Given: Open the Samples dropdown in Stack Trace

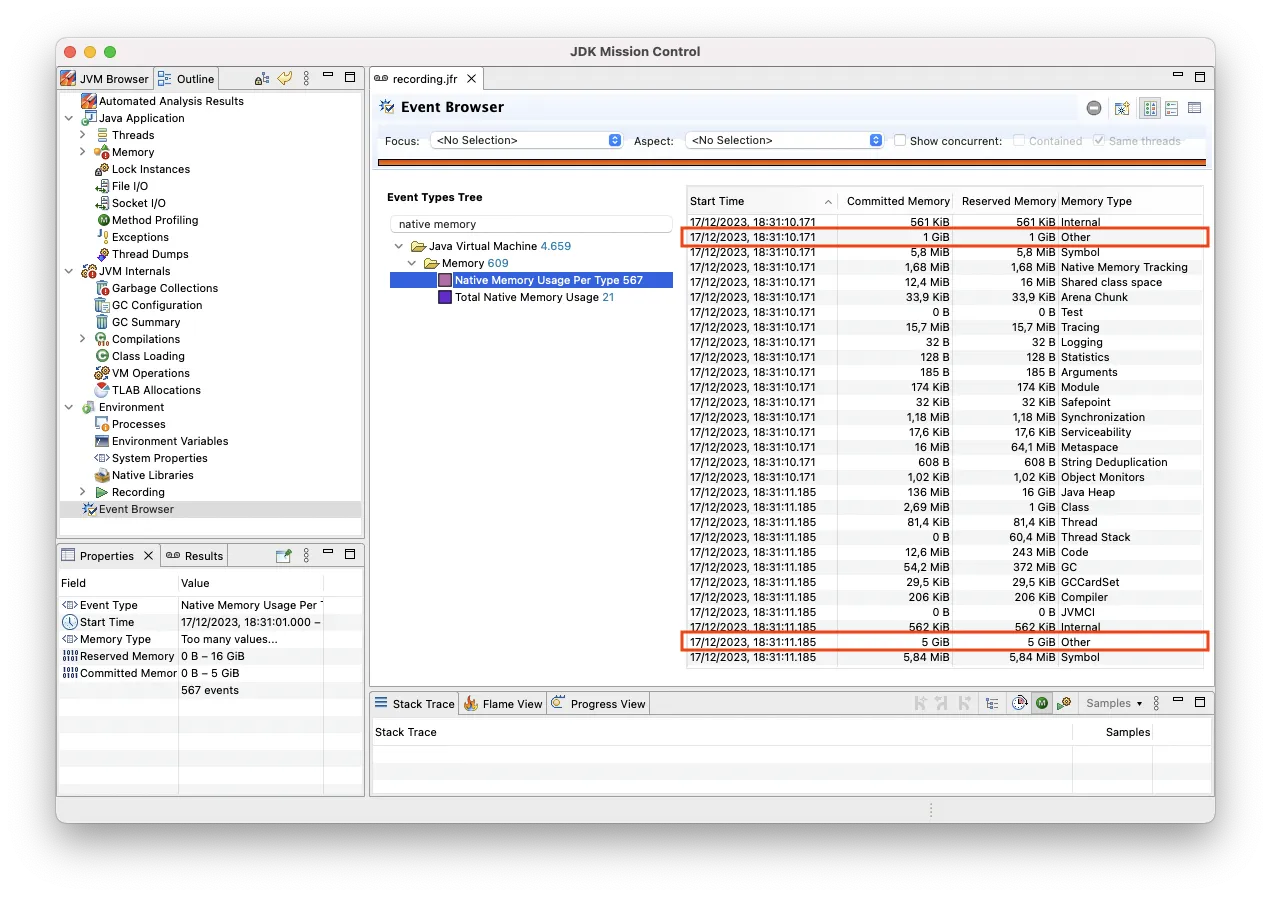Looking at the screenshot, I should point(1114,703).
